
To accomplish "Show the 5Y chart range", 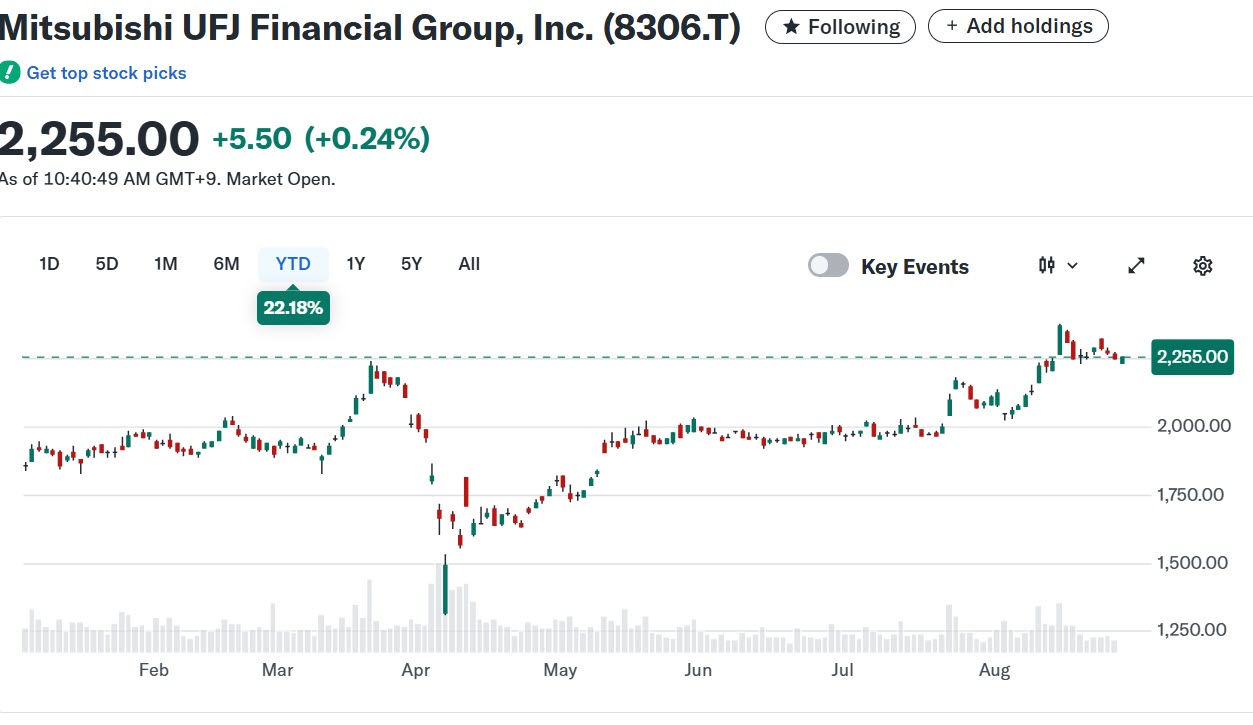I will point(412,264).
